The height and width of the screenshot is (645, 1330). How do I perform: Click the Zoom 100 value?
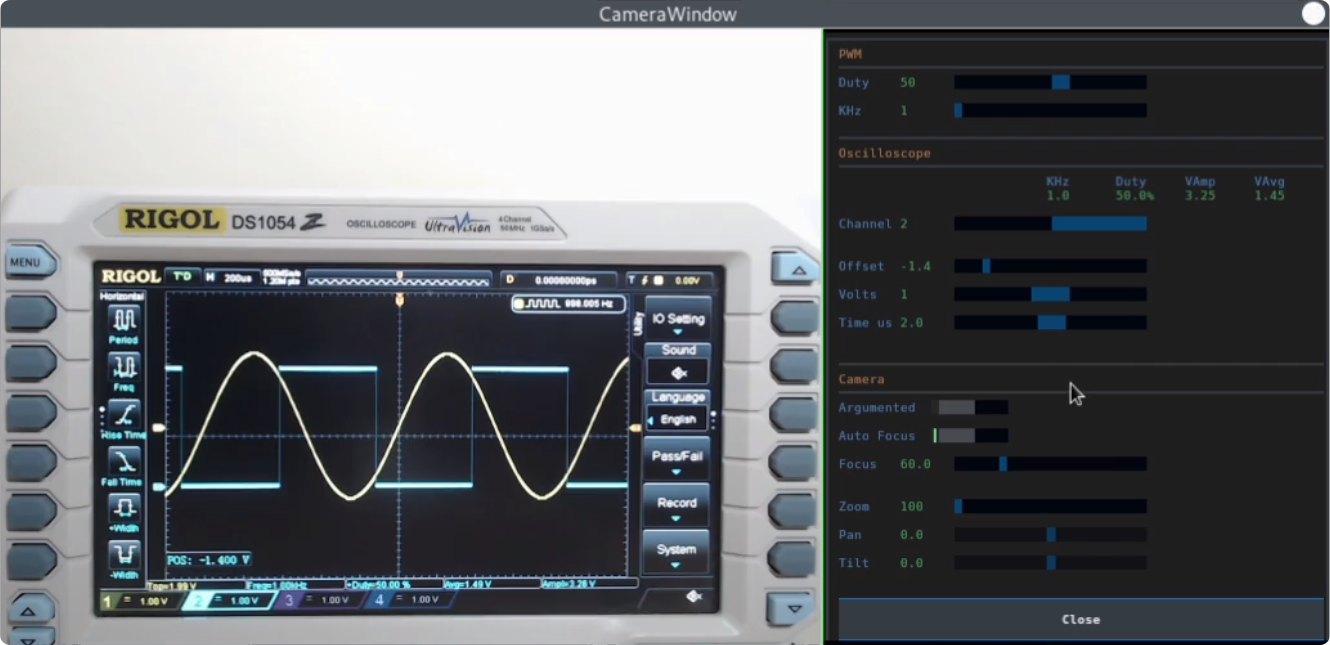click(911, 506)
